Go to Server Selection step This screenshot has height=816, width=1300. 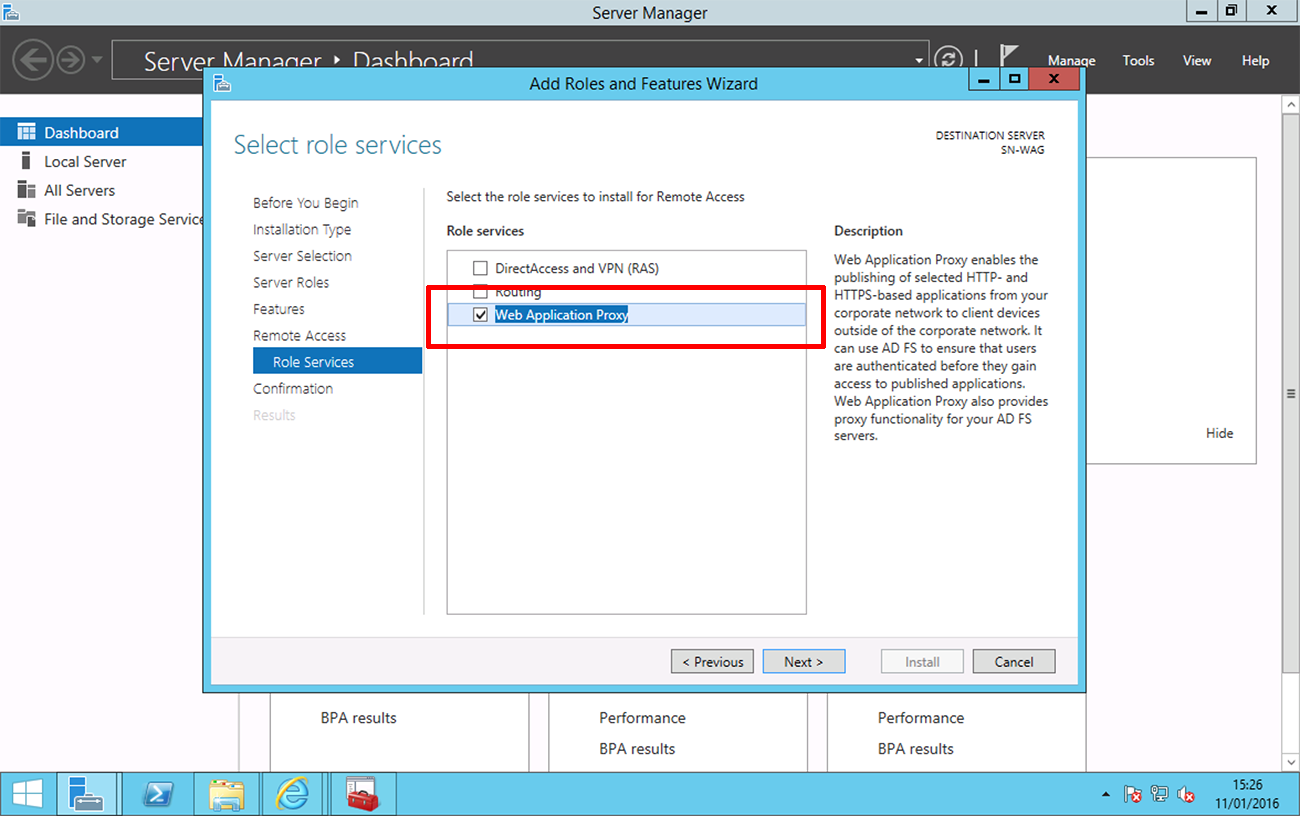302,256
